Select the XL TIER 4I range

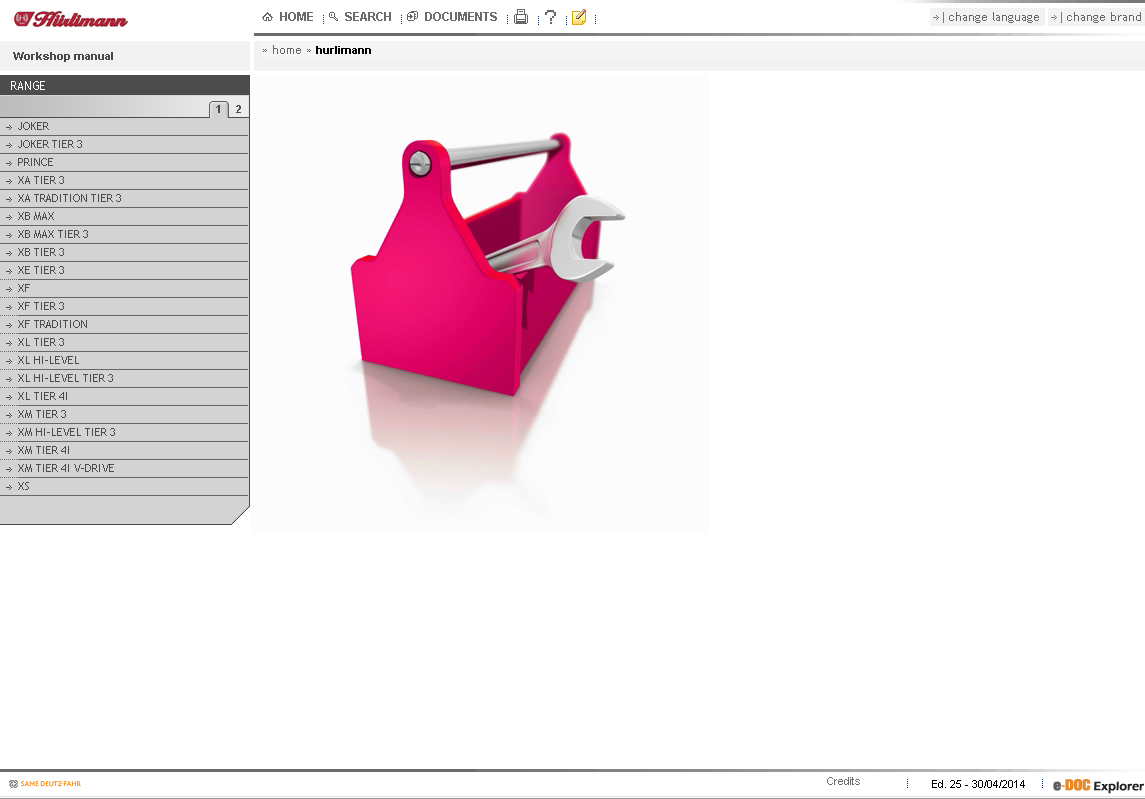coord(124,397)
